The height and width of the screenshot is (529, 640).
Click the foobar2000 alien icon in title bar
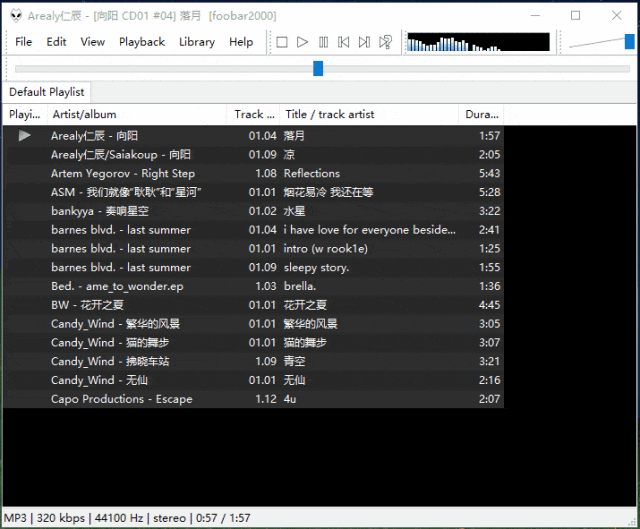[16, 16]
